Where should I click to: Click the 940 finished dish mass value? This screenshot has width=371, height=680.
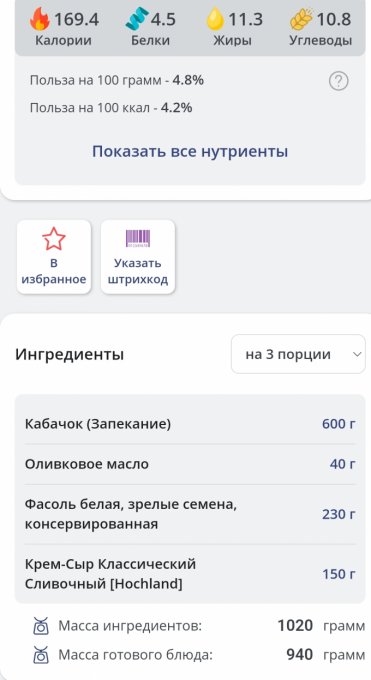[x=299, y=655]
